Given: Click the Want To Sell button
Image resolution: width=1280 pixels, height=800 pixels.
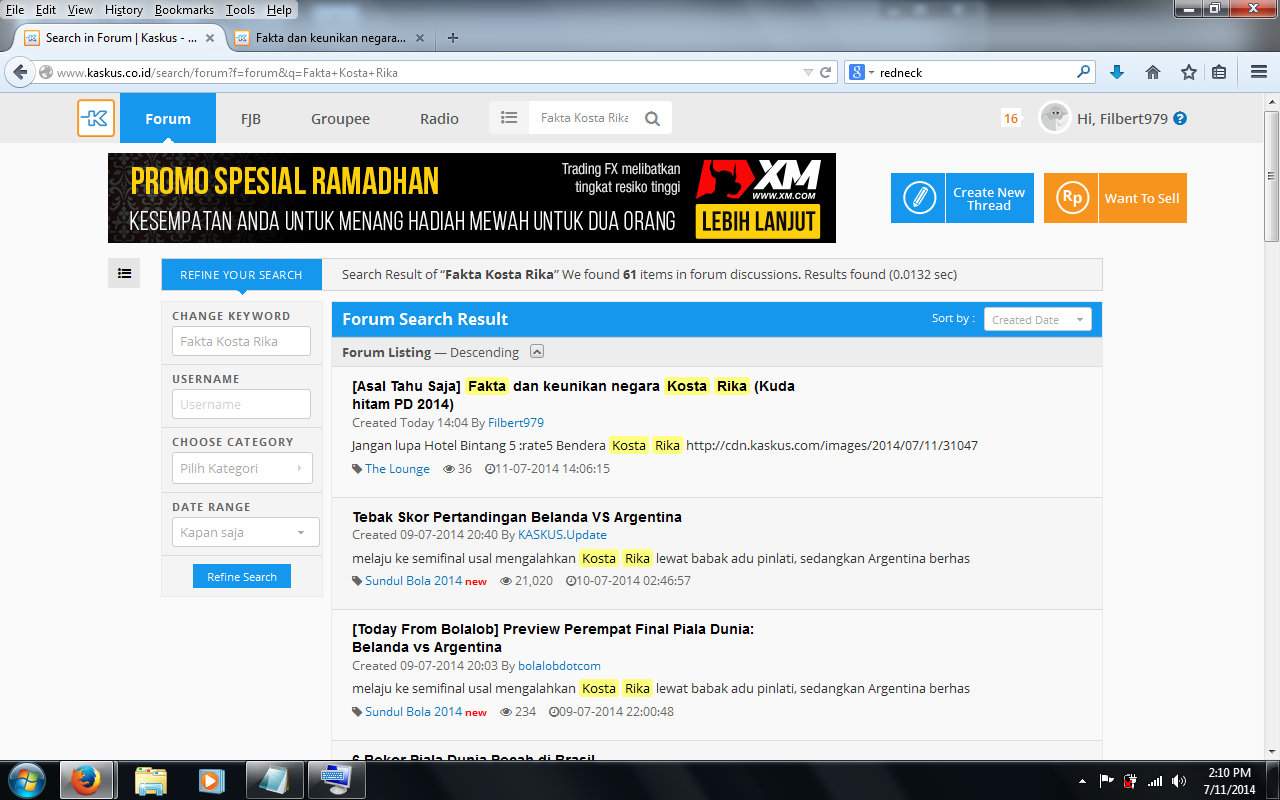Looking at the screenshot, I should (1115, 198).
